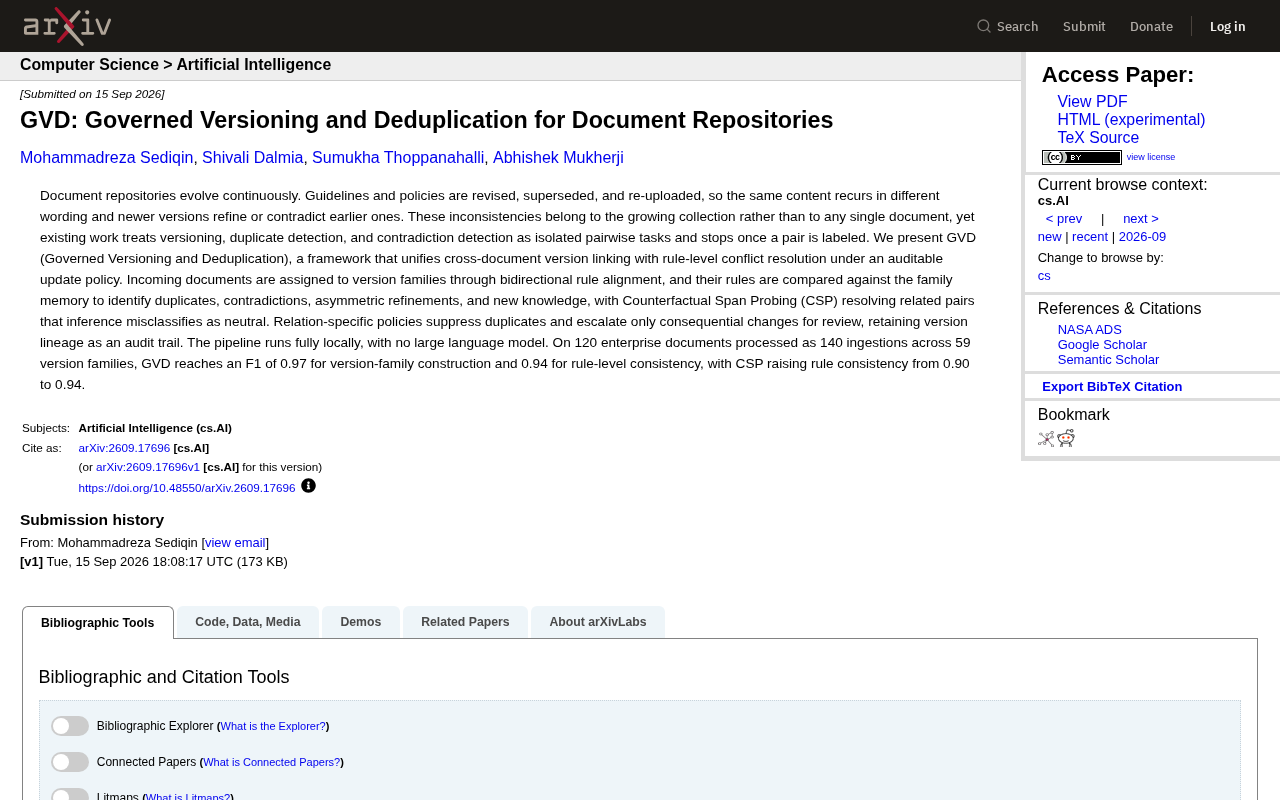The height and width of the screenshot is (800, 1280).
Task: Open author Sumukha Thoppanahalli
Action: point(398,158)
